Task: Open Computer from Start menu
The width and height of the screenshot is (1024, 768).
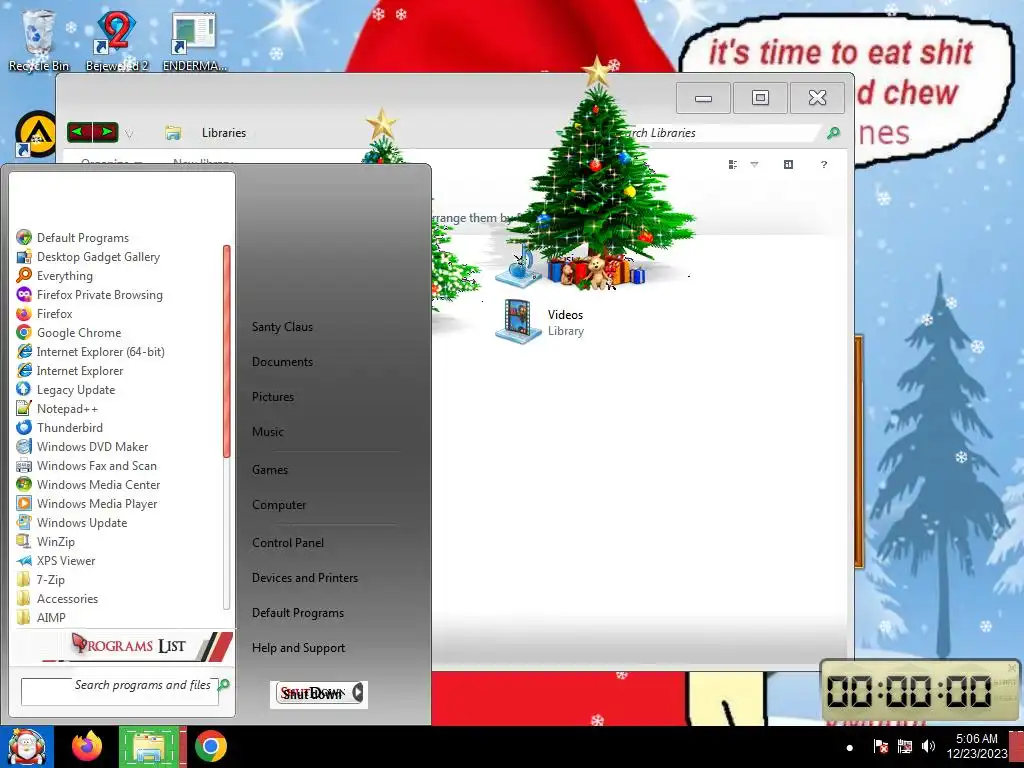Action: 279,505
